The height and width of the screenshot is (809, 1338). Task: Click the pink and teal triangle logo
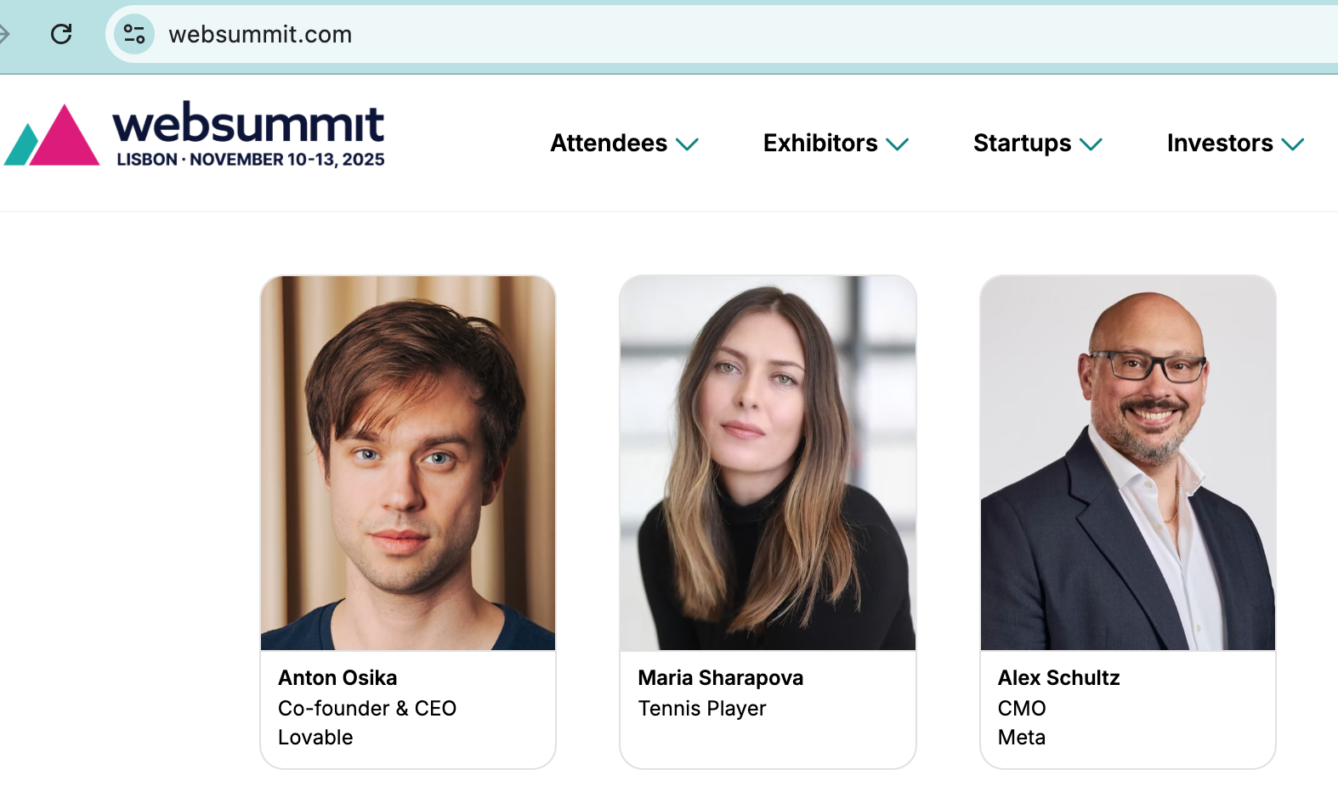pyautogui.click(x=52, y=136)
